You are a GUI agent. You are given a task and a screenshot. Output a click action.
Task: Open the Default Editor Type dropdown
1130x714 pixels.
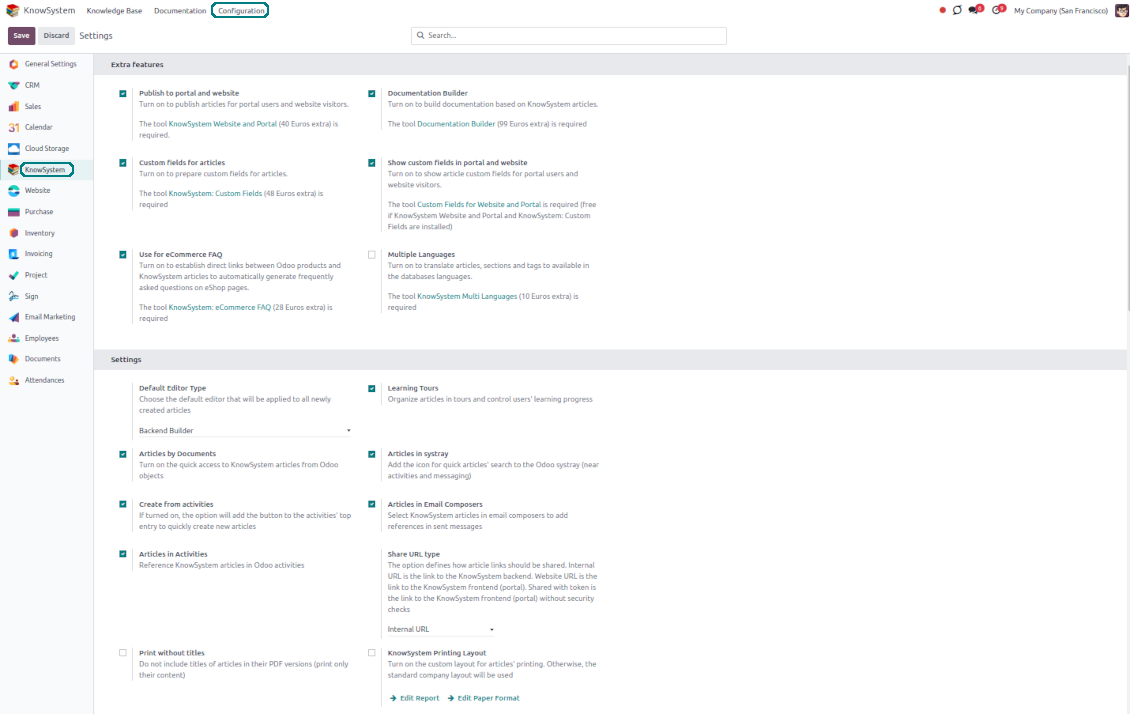pos(245,431)
